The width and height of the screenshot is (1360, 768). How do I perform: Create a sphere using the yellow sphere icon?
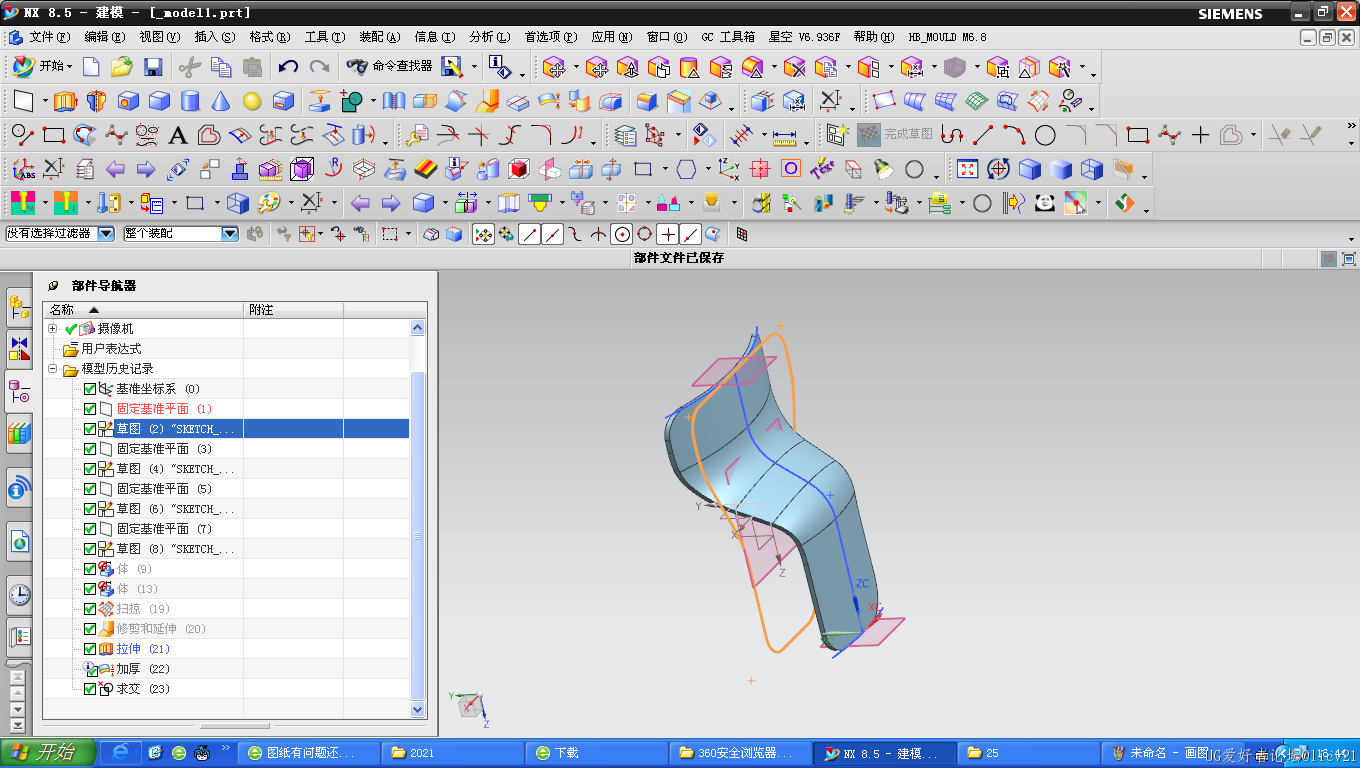point(252,101)
